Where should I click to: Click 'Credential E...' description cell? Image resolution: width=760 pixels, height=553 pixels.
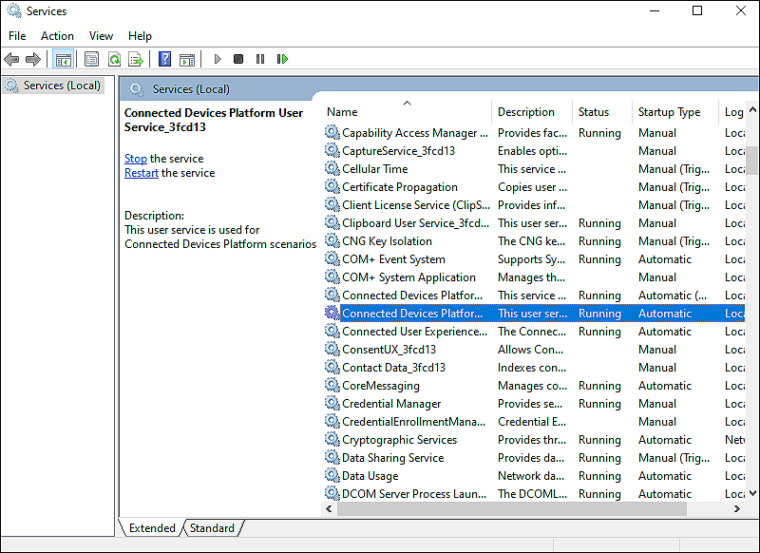[532, 422]
